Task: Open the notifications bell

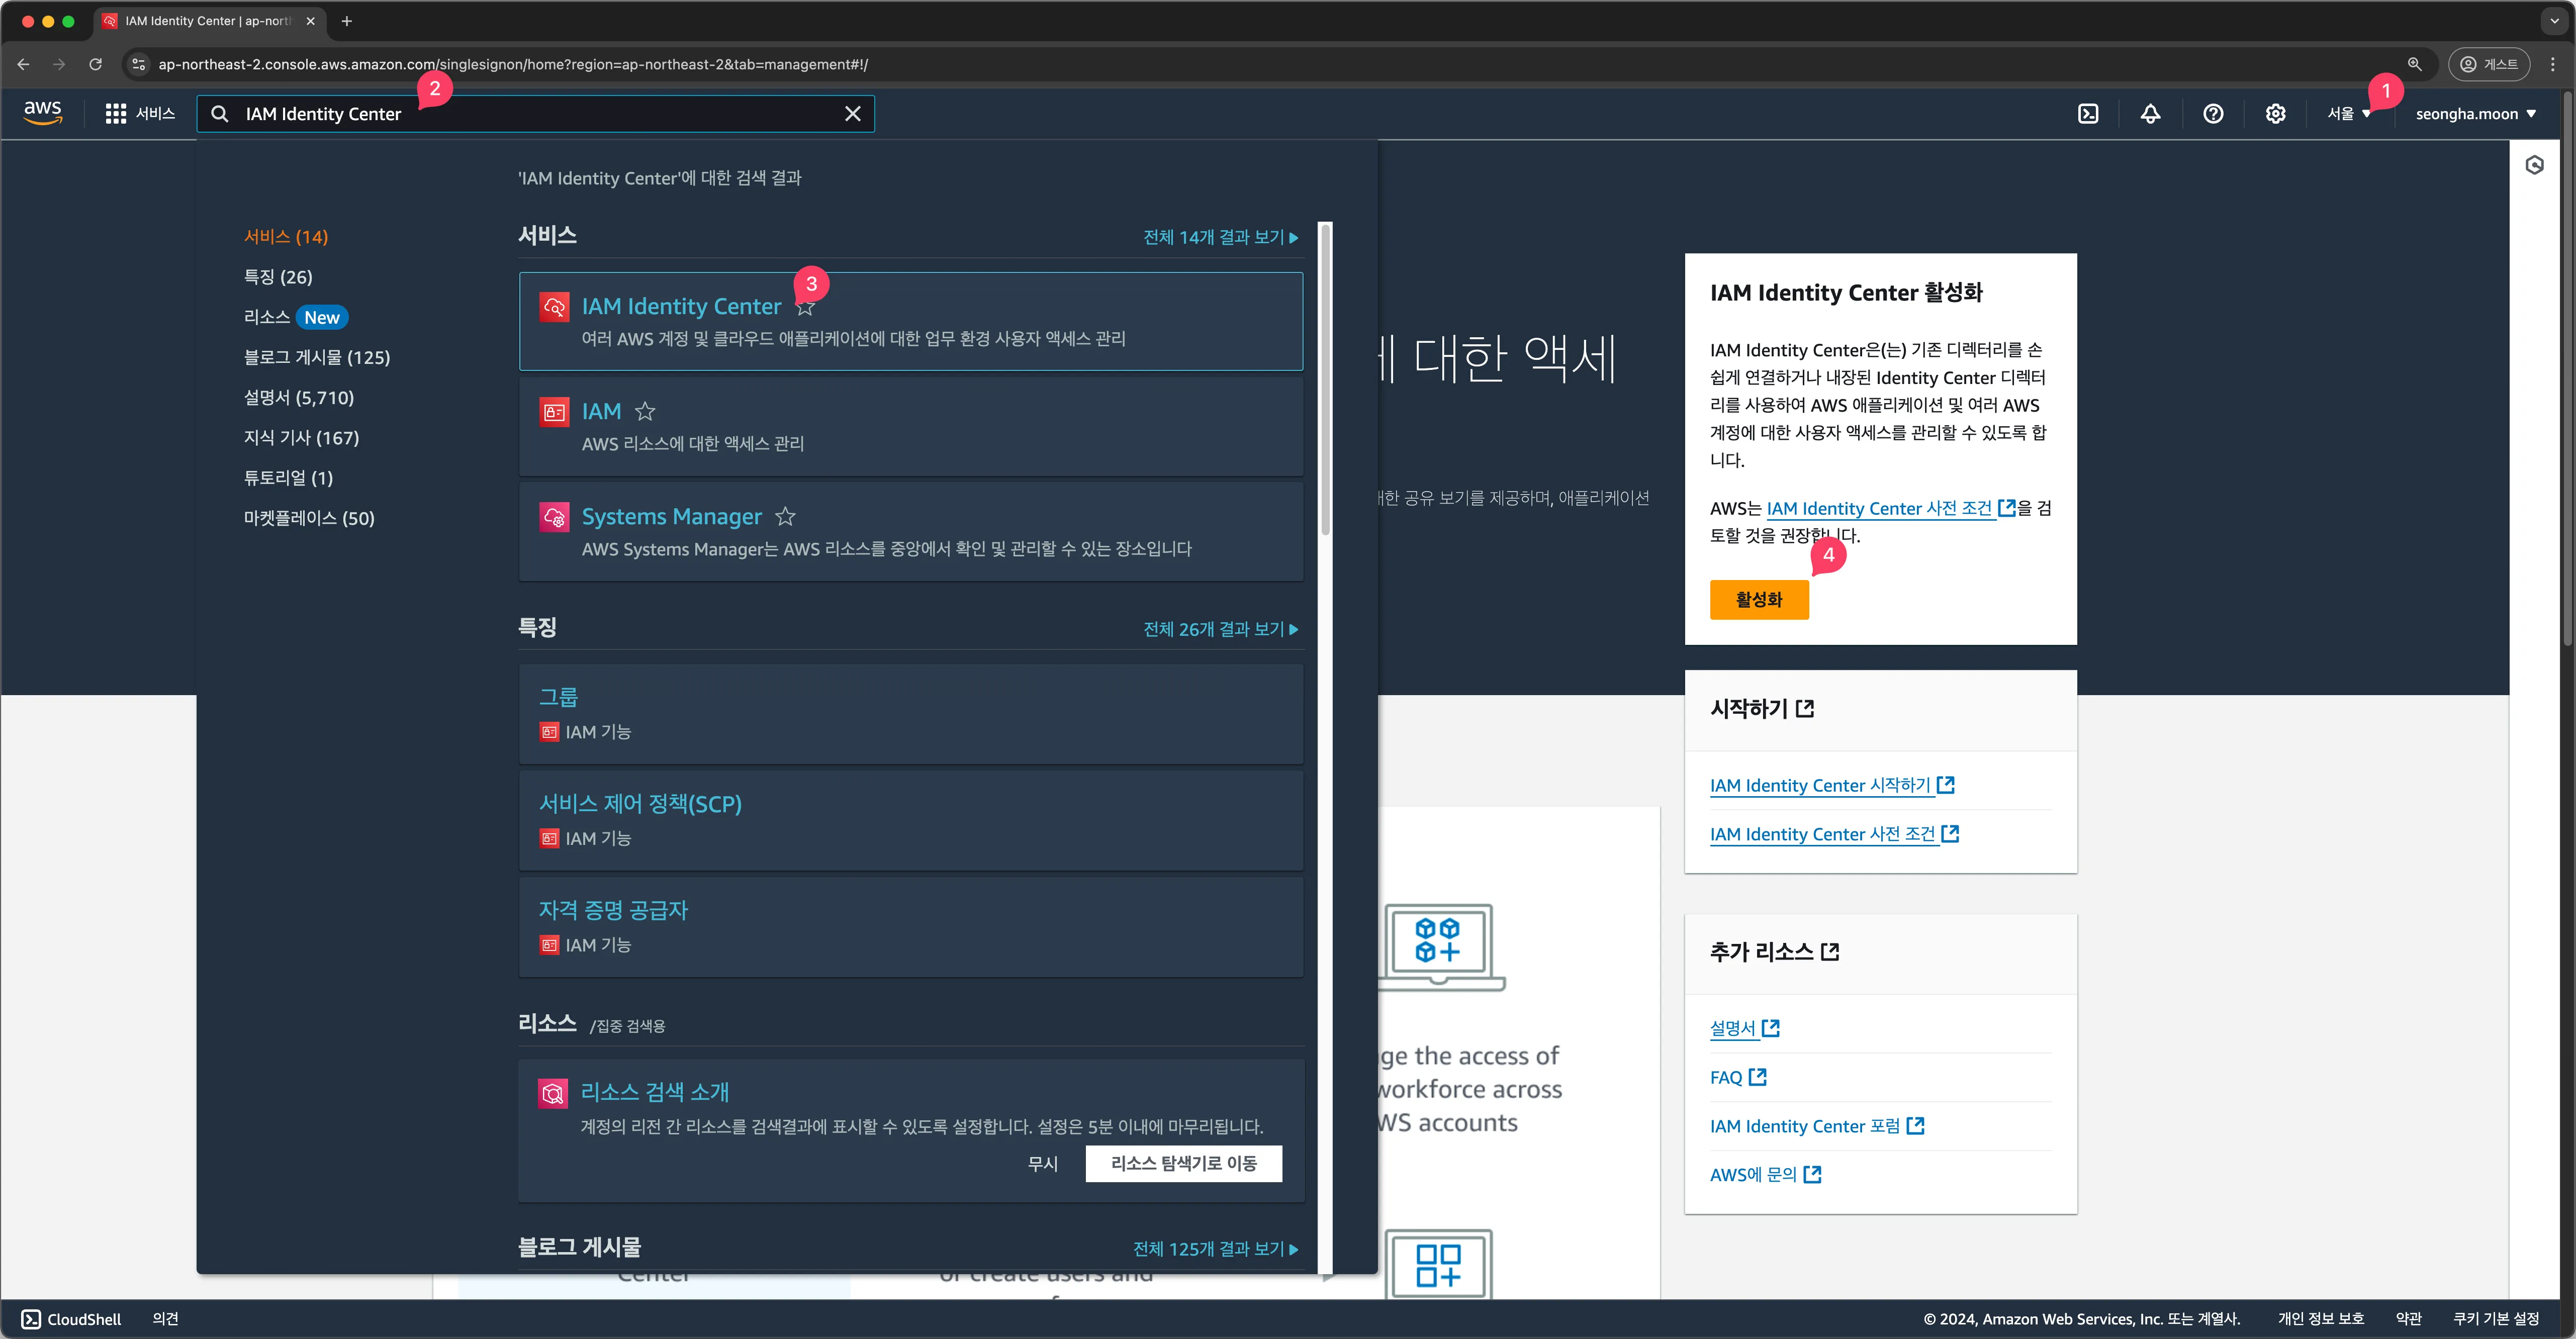Action: pyautogui.click(x=2150, y=114)
